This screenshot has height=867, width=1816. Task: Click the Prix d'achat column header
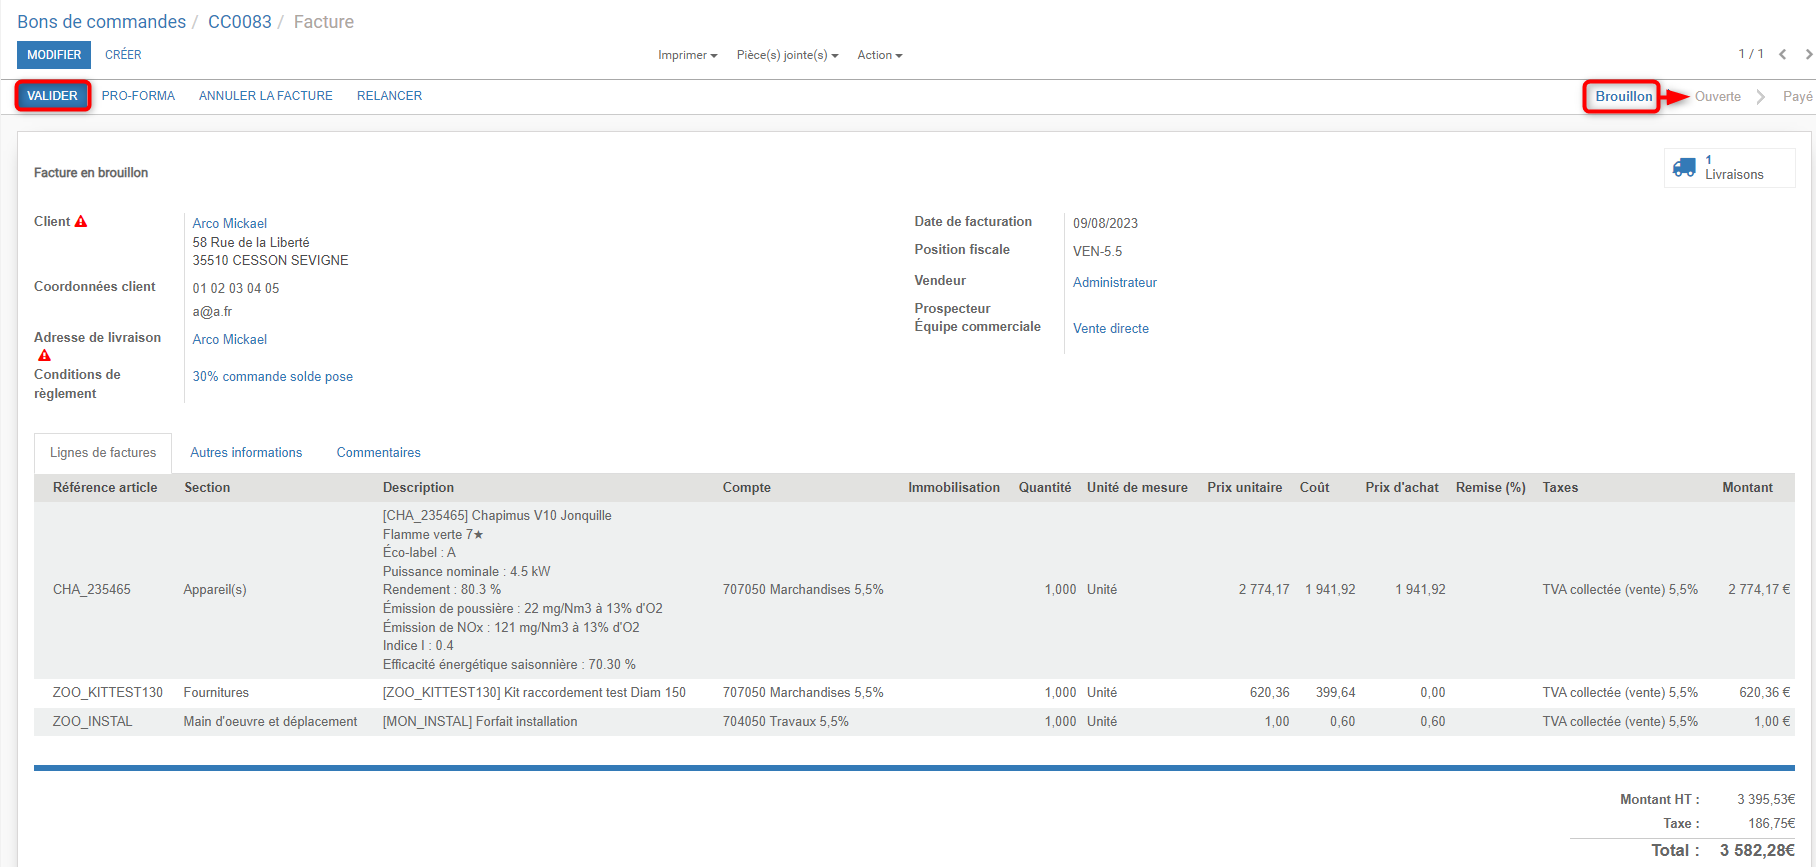pyautogui.click(x=1402, y=488)
